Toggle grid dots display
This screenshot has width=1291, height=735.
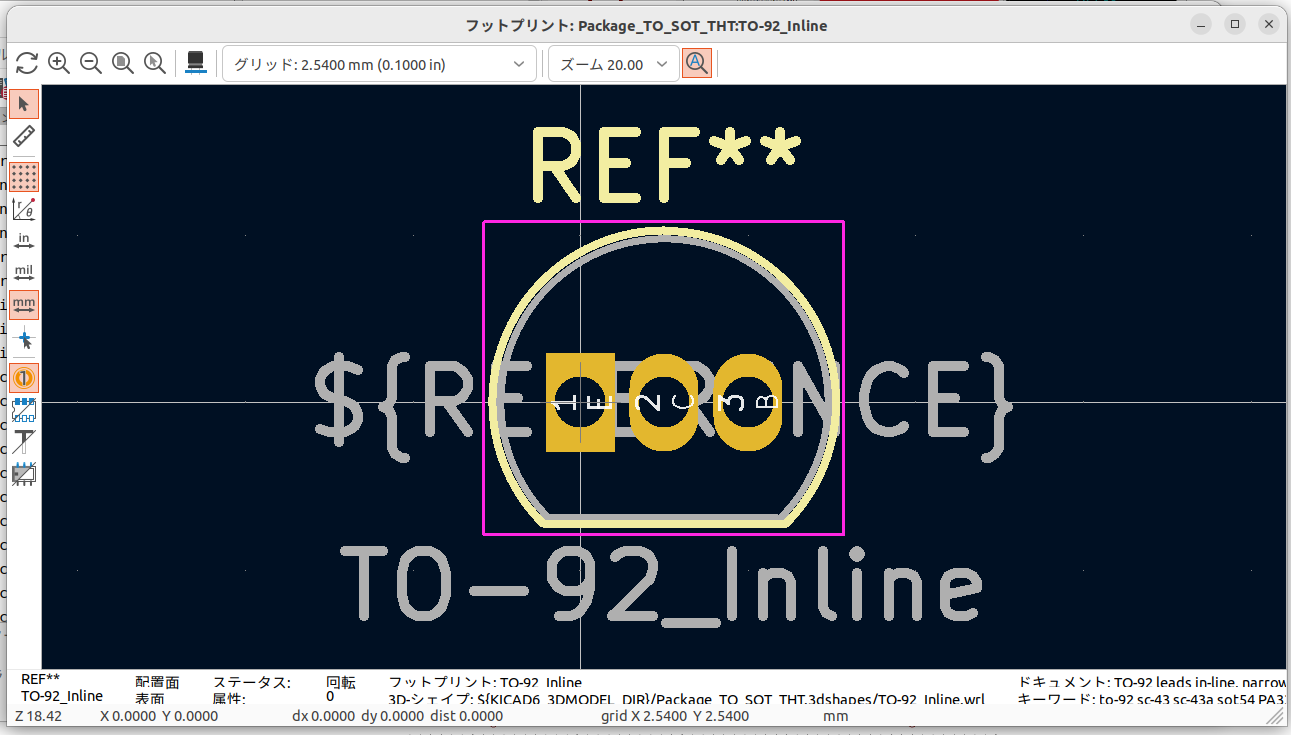(24, 177)
